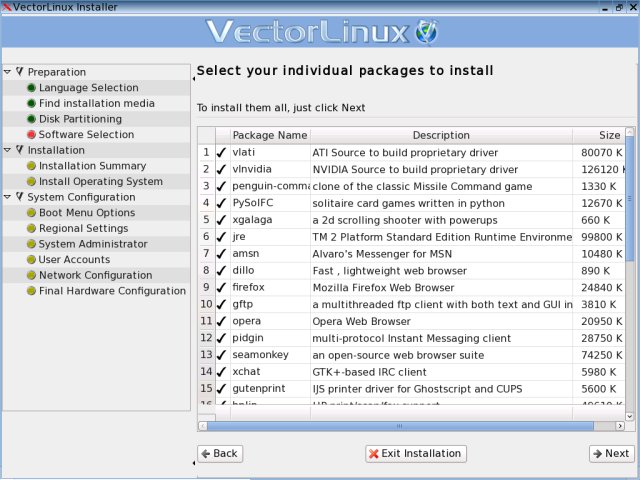Select User Accounts in the sidebar
The width and height of the screenshot is (640, 480).
(x=74, y=260)
